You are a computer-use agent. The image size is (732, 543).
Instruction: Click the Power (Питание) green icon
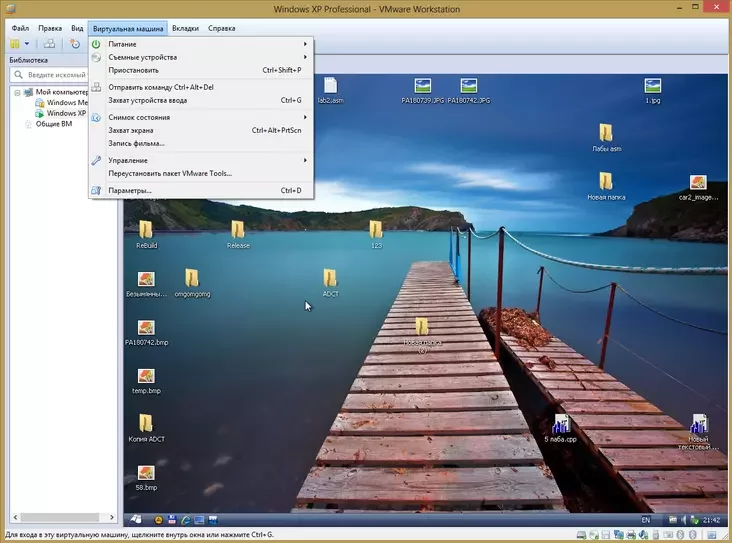pos(97,45)
